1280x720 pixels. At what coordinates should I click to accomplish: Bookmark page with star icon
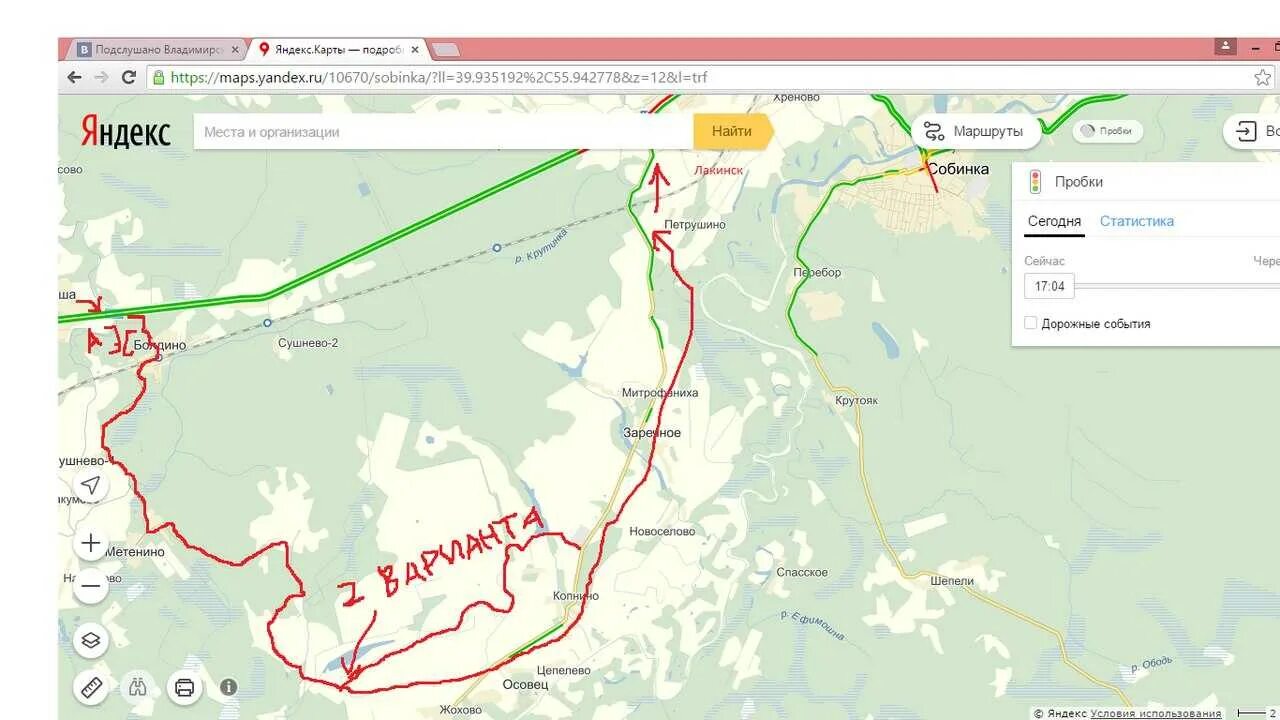point(1263,77)
